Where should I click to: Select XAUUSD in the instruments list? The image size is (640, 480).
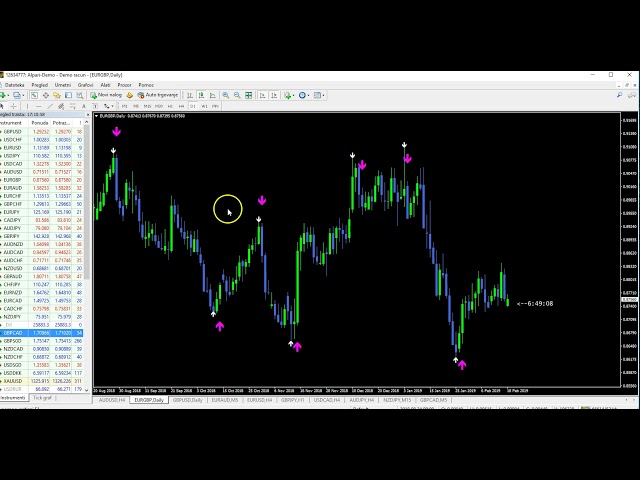13,380
